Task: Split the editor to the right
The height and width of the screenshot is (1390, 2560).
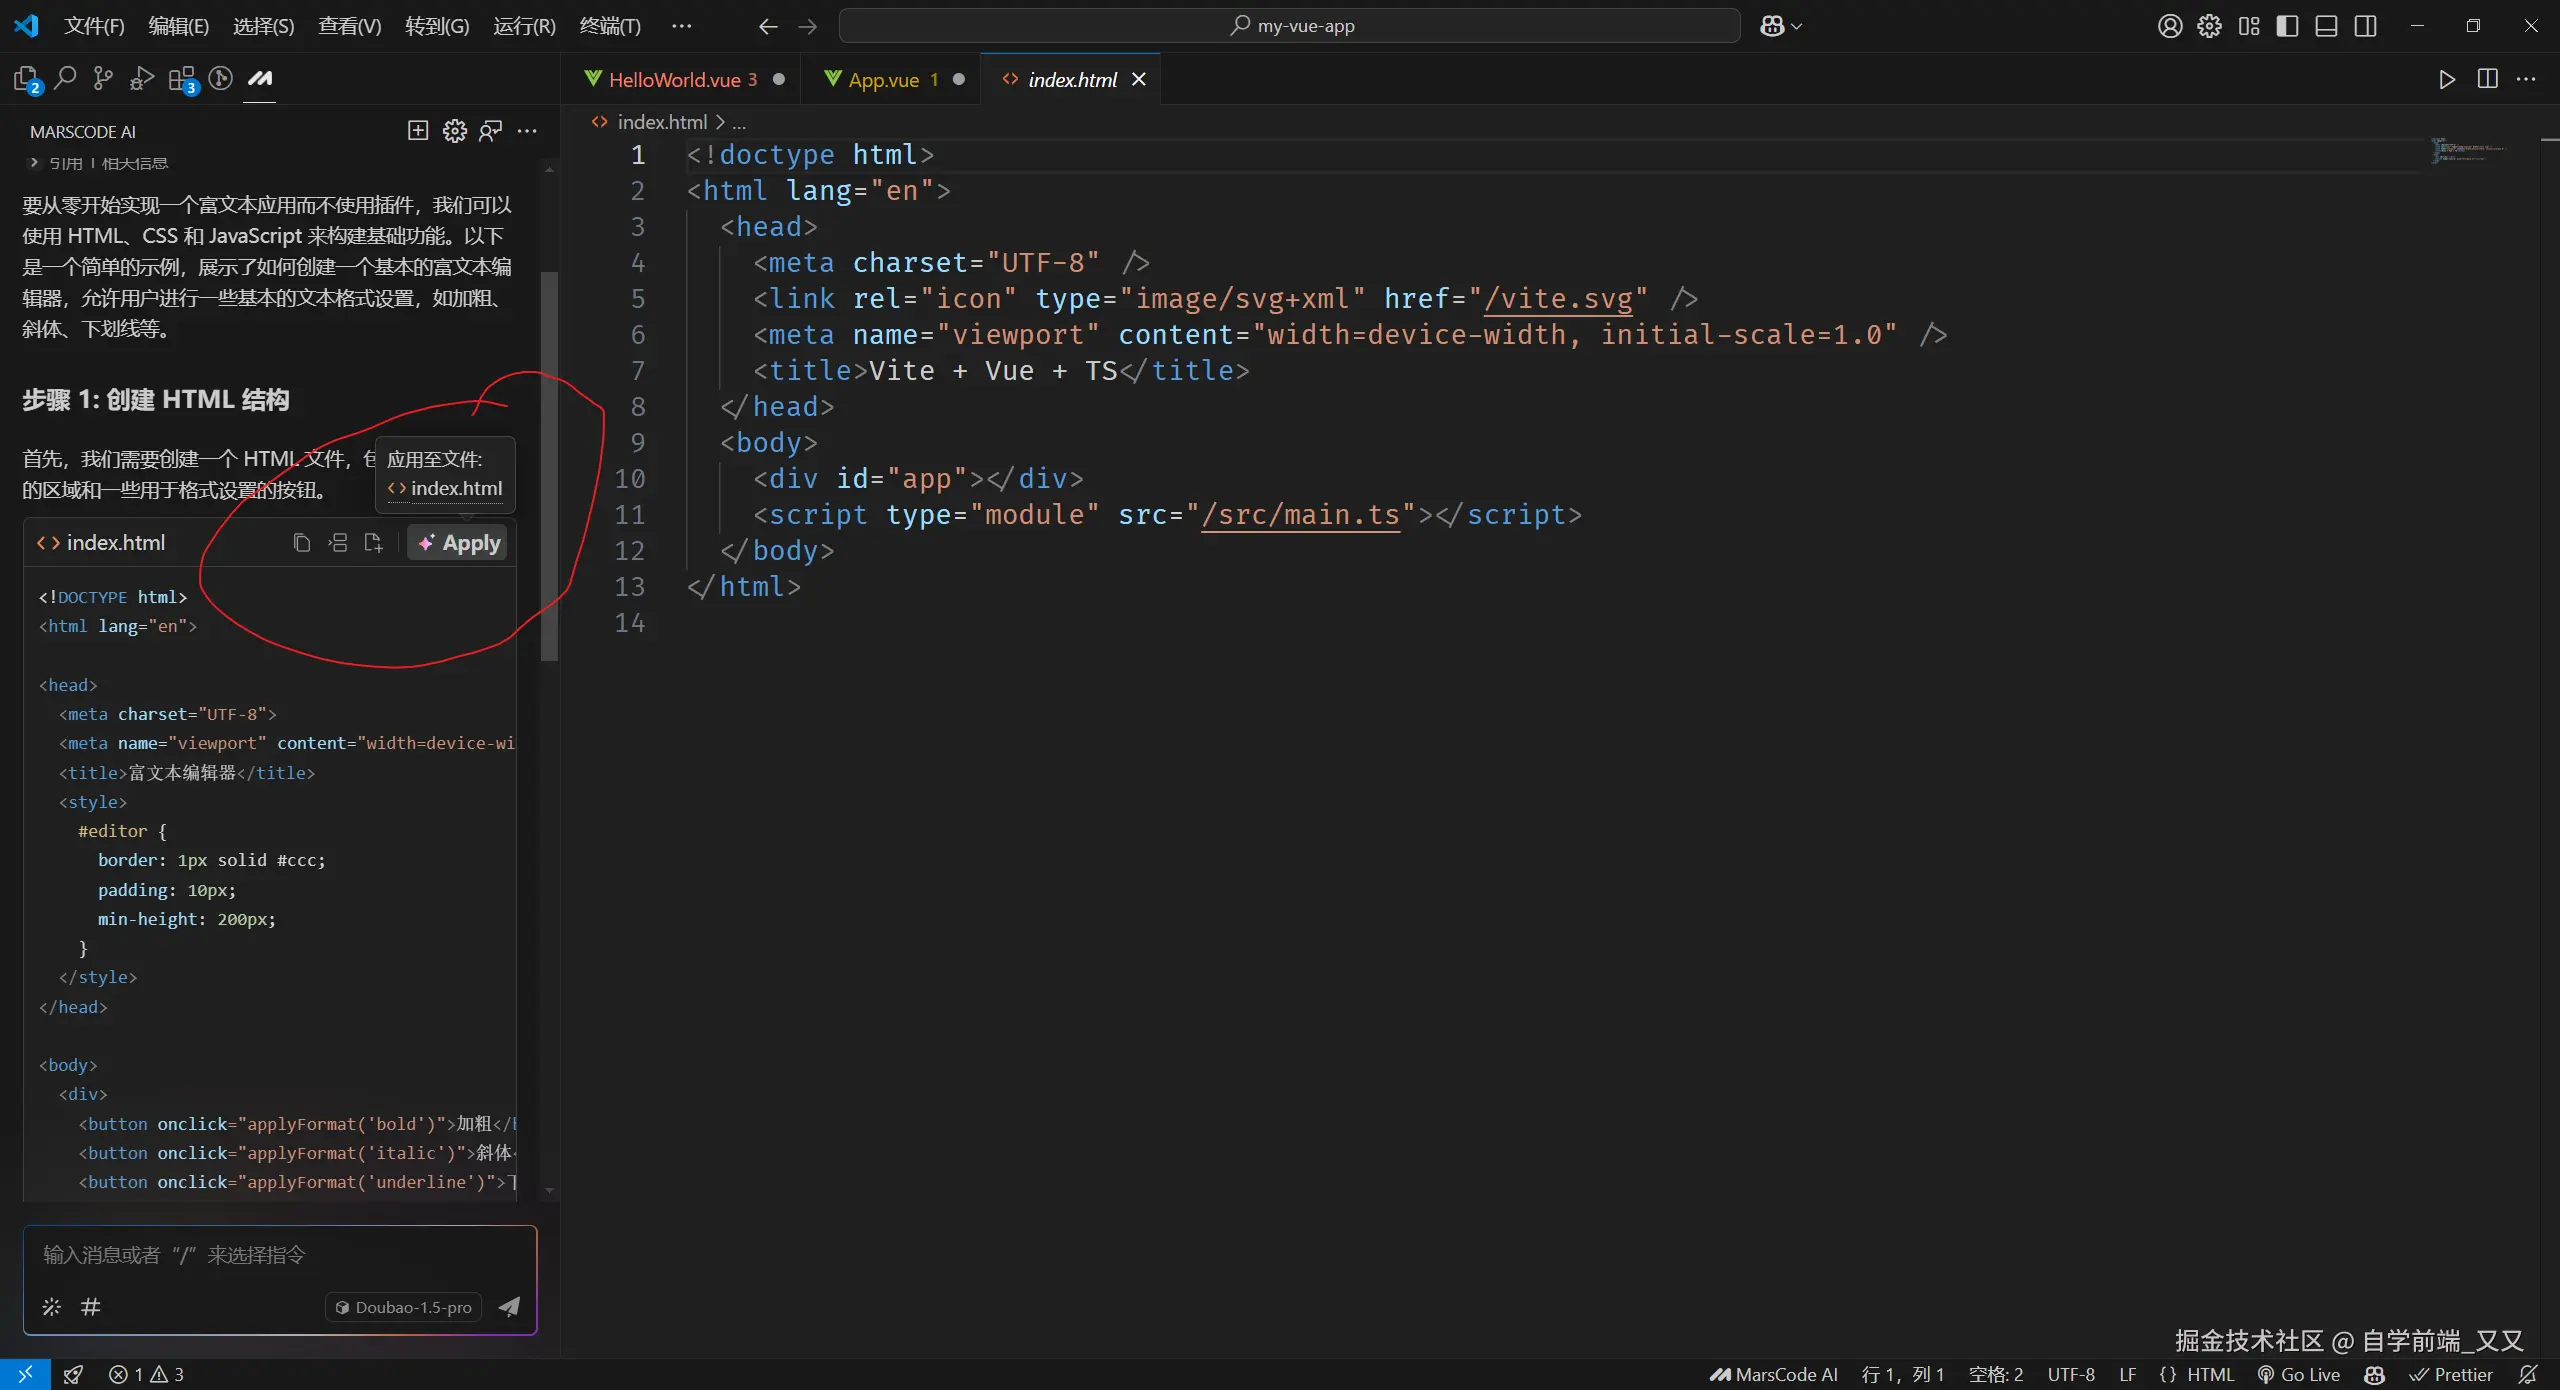Action: point(2487,79)
